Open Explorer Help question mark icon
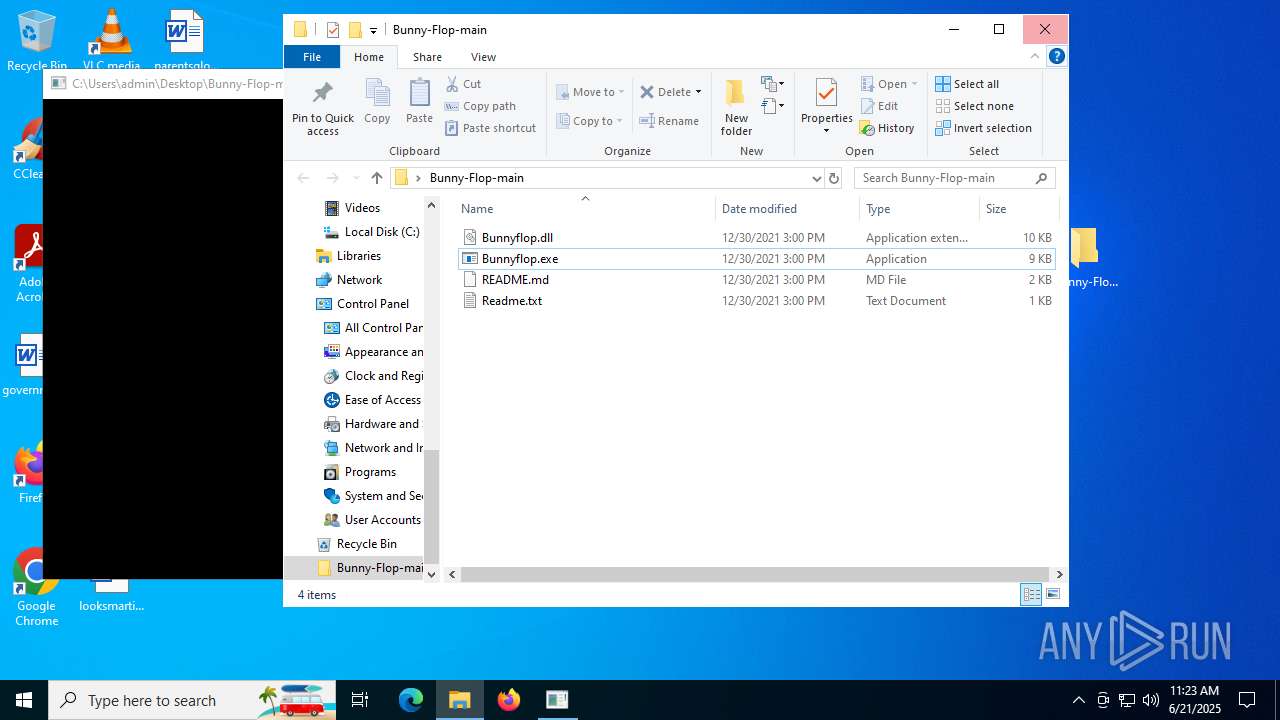Screen dimensions: 1280x720 (1056, 57)
